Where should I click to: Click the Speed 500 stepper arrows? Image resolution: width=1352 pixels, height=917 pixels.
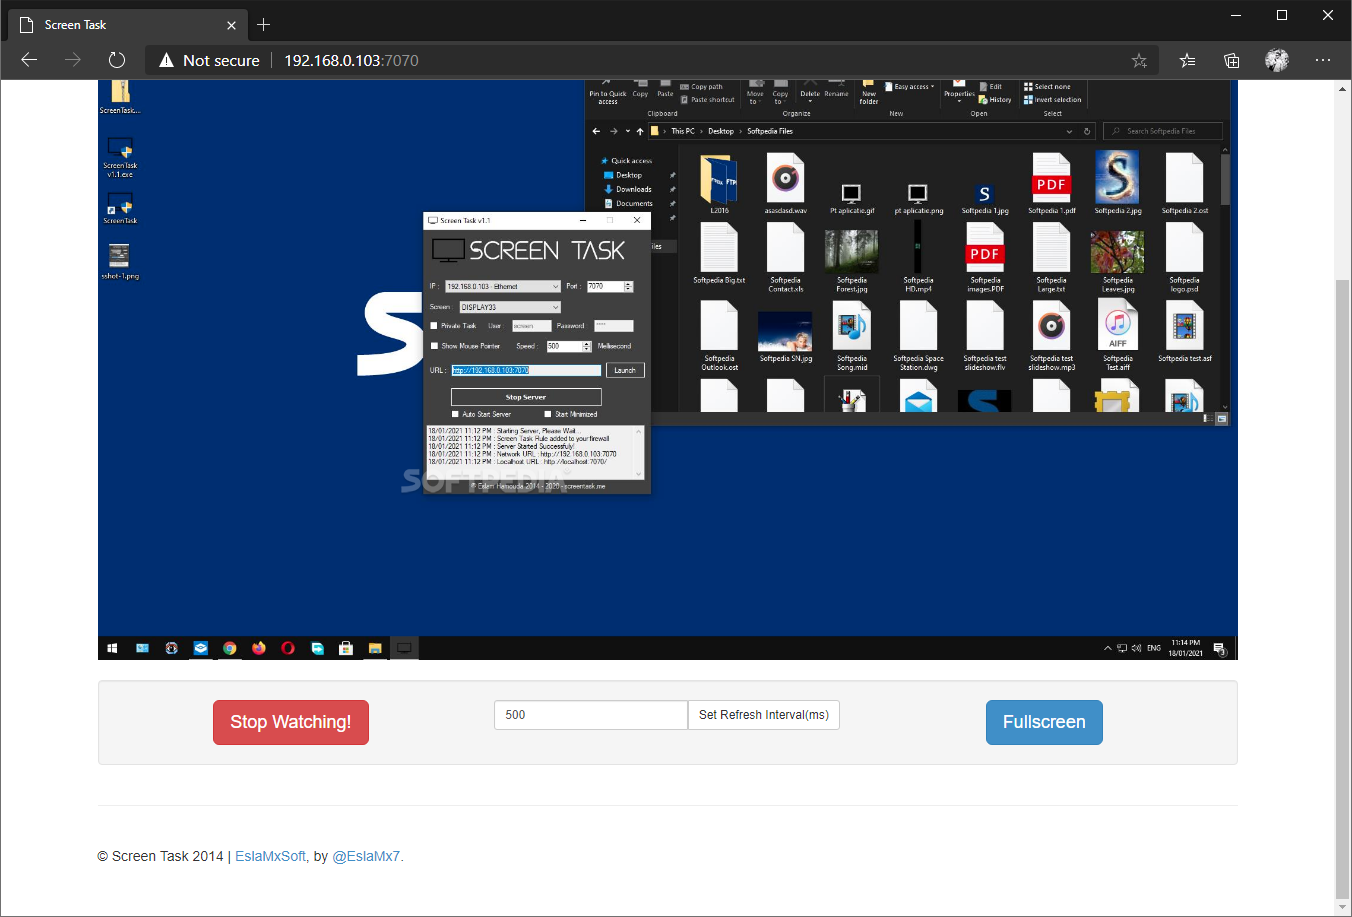(587, 346)
